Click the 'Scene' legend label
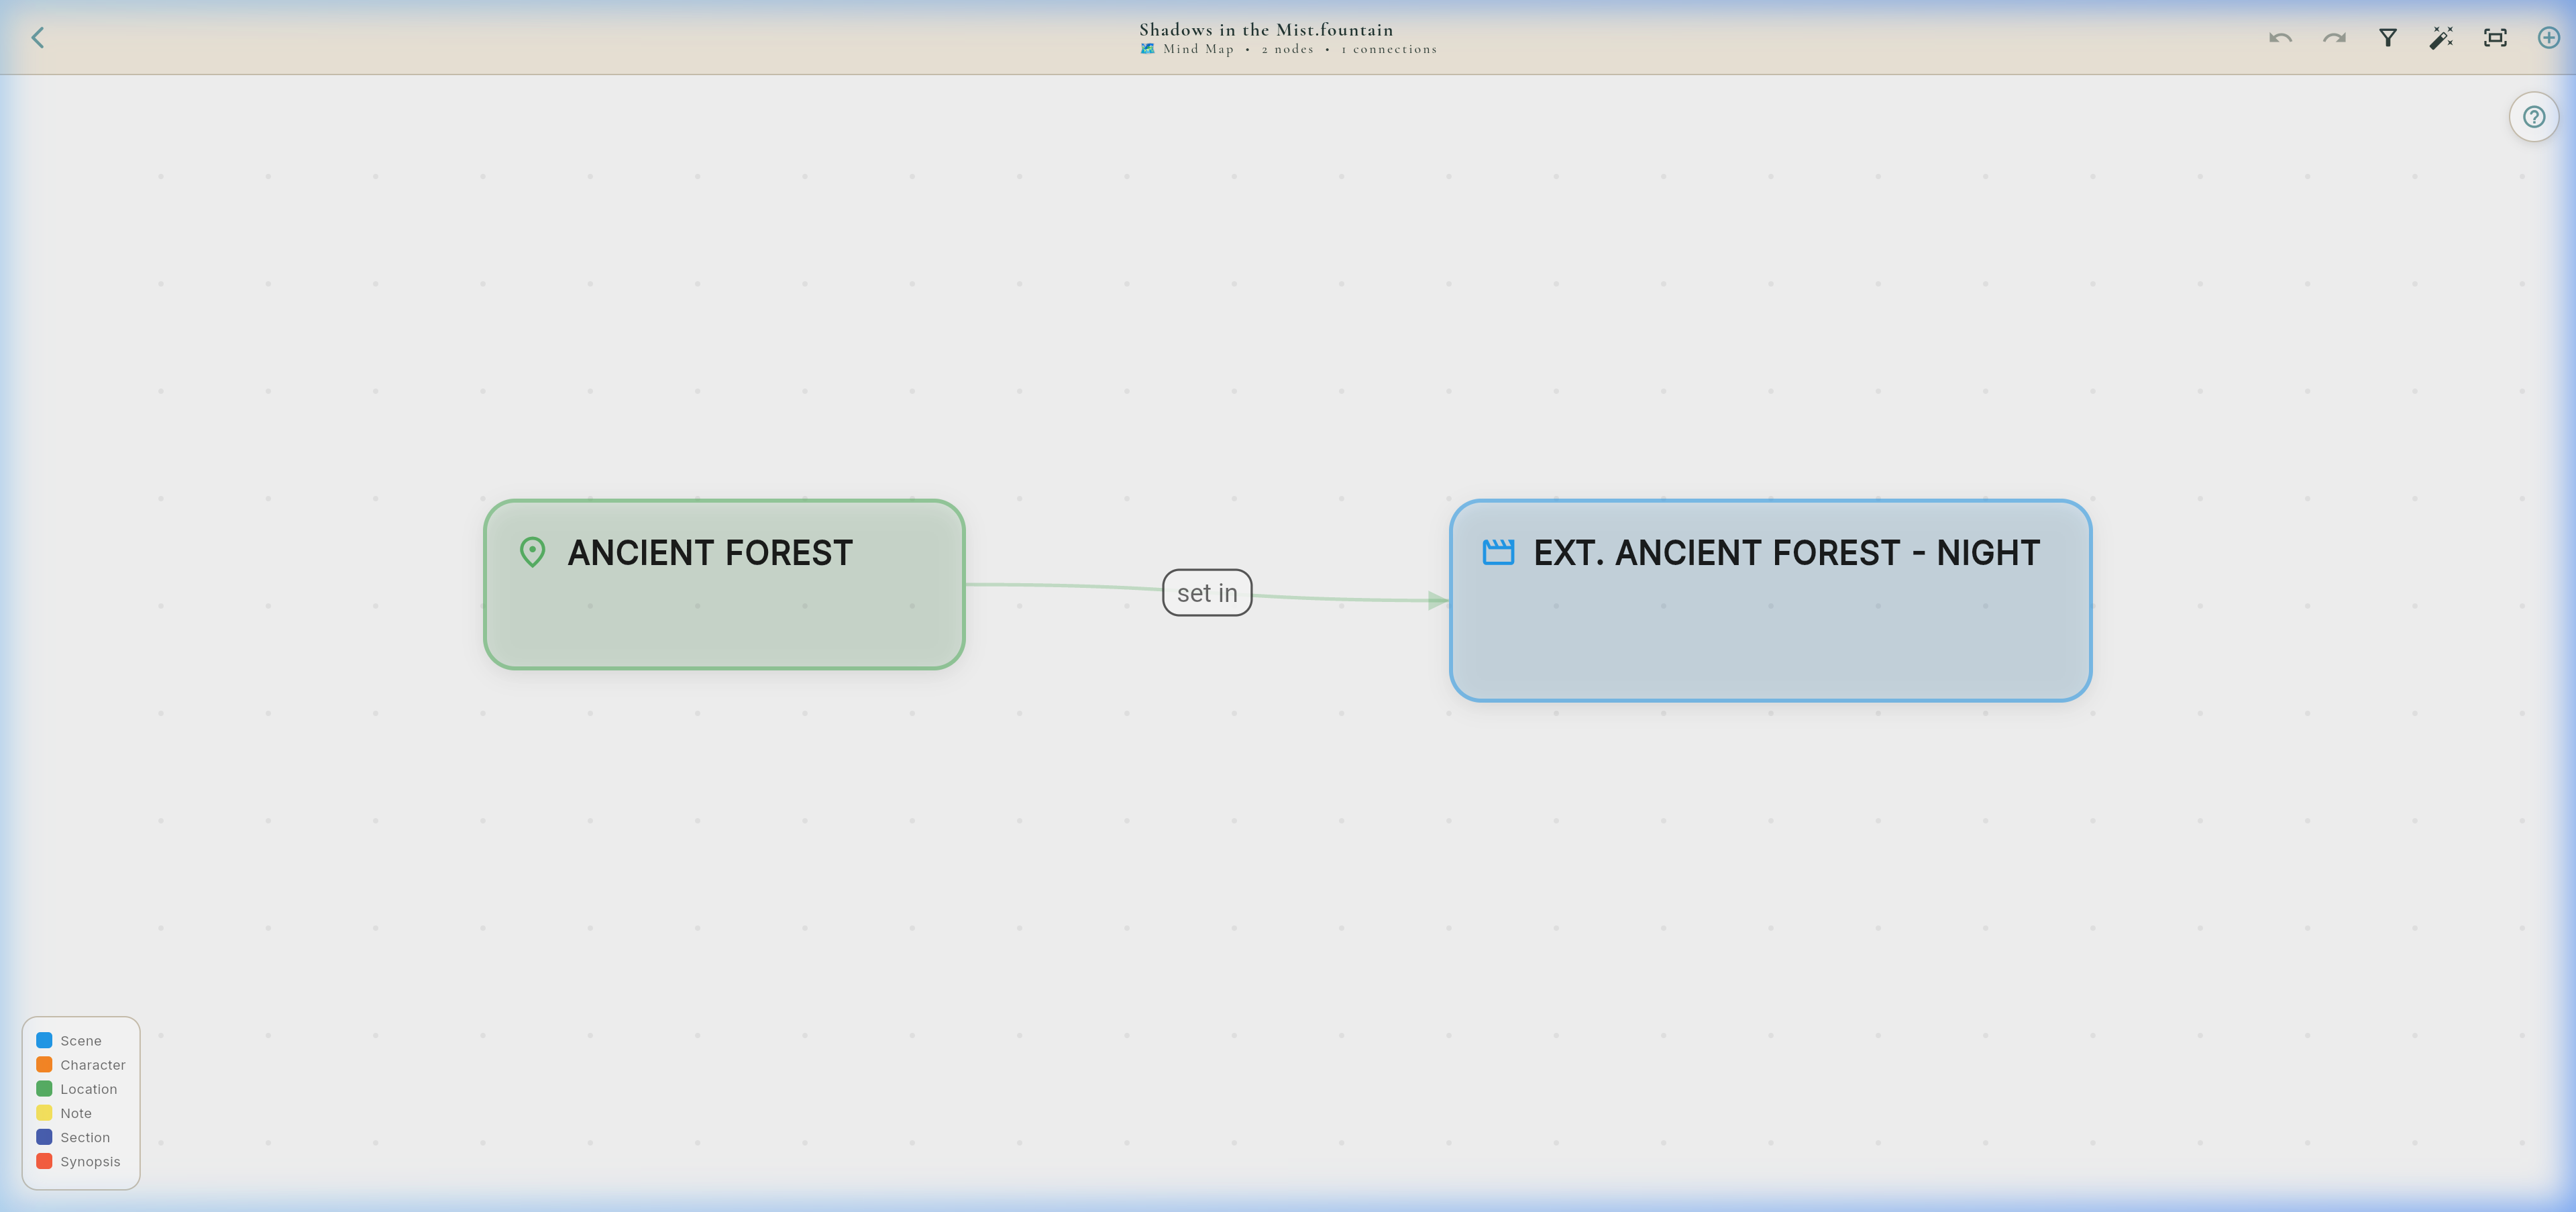This screenshot has width=2576, height=1212. [x=81, y=1041]
